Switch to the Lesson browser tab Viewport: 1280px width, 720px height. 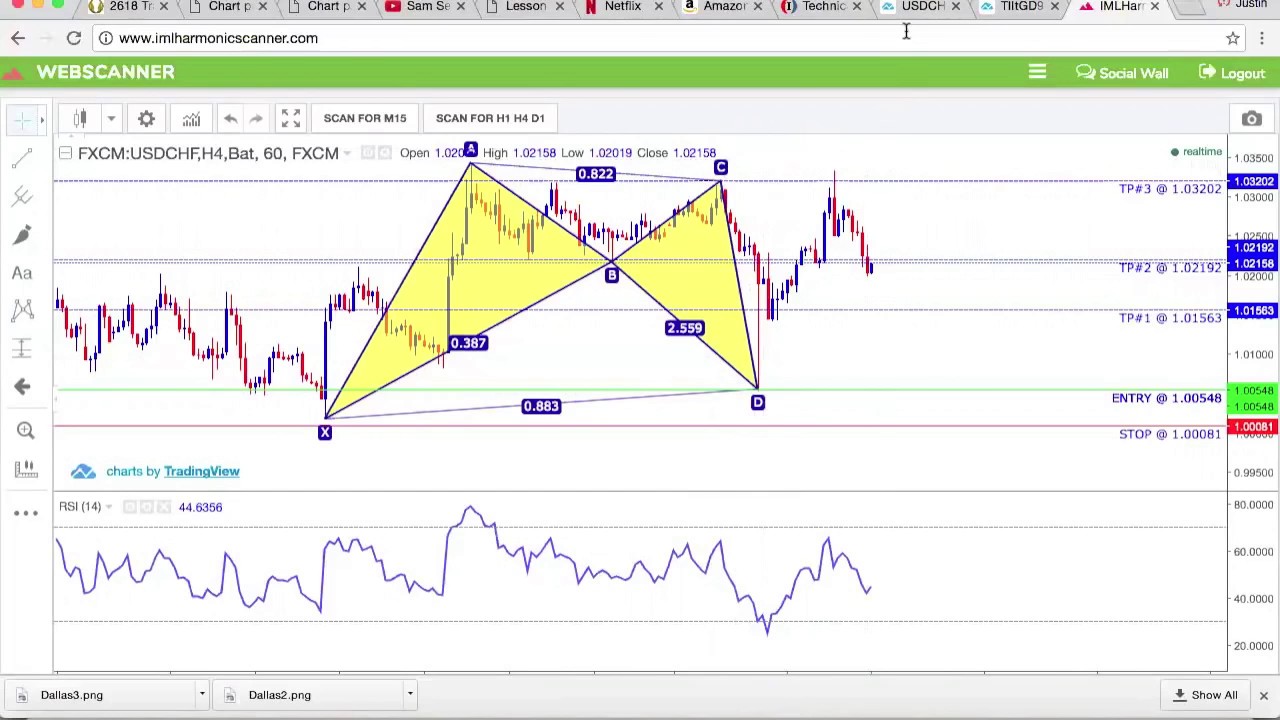click(x=525, y=7)
